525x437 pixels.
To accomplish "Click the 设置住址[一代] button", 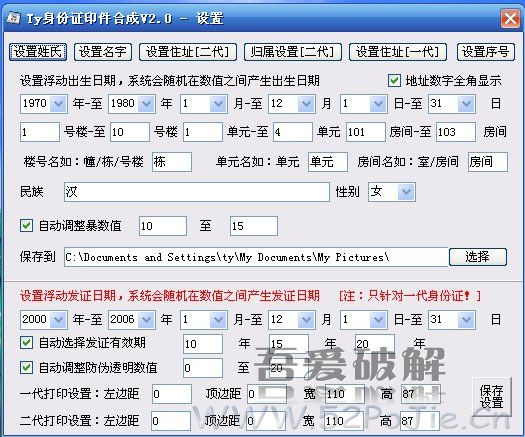I will (x=398, y=52).
